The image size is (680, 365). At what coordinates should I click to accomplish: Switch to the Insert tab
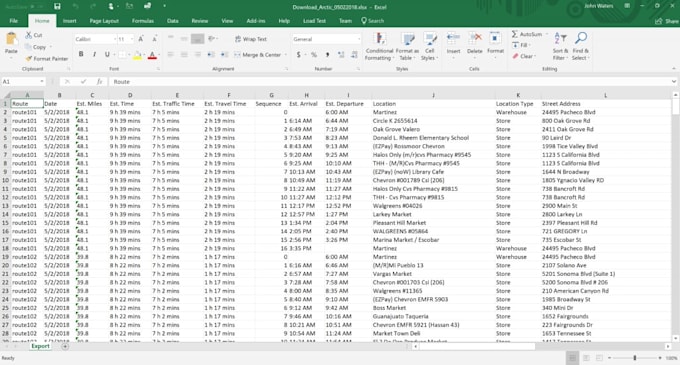point(69,21)
